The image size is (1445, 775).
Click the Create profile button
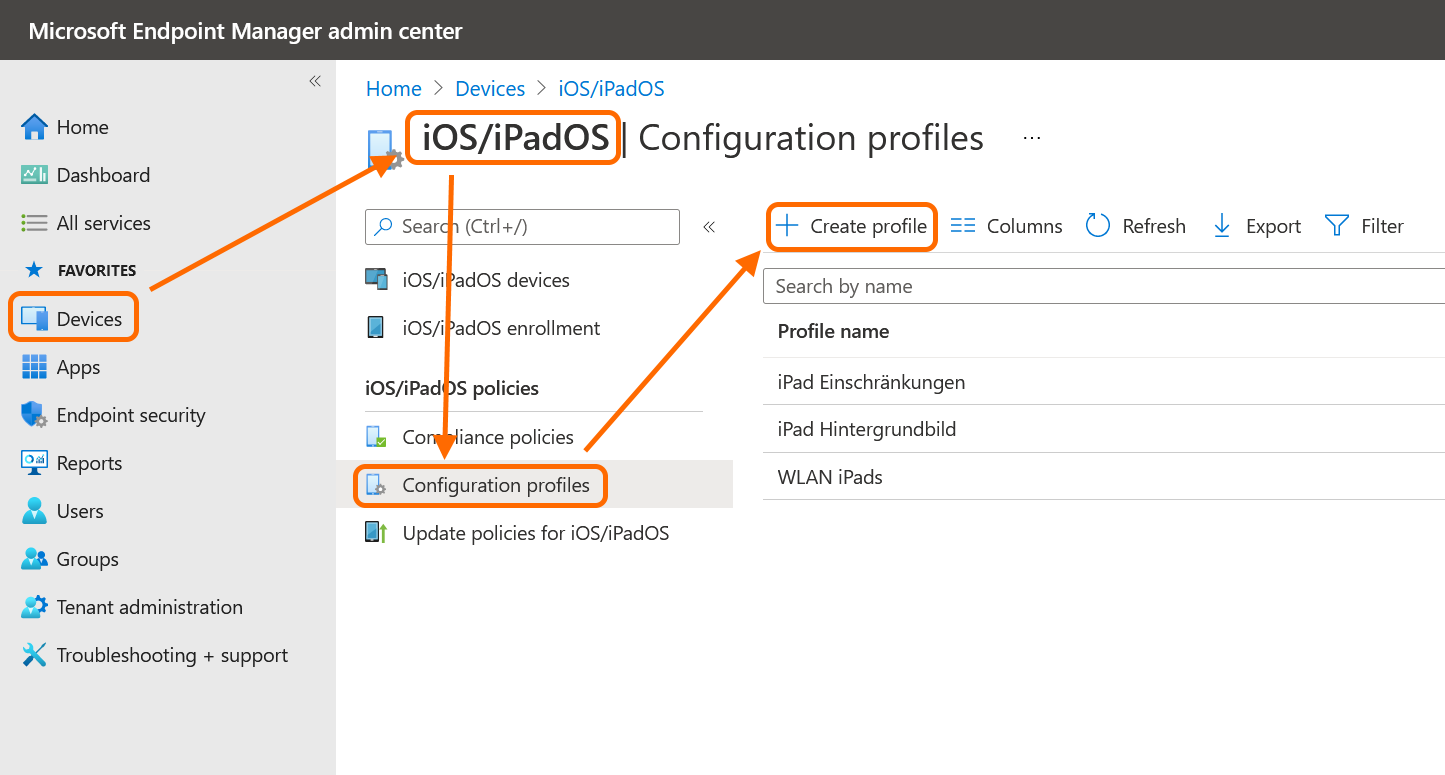click(852, 226)
